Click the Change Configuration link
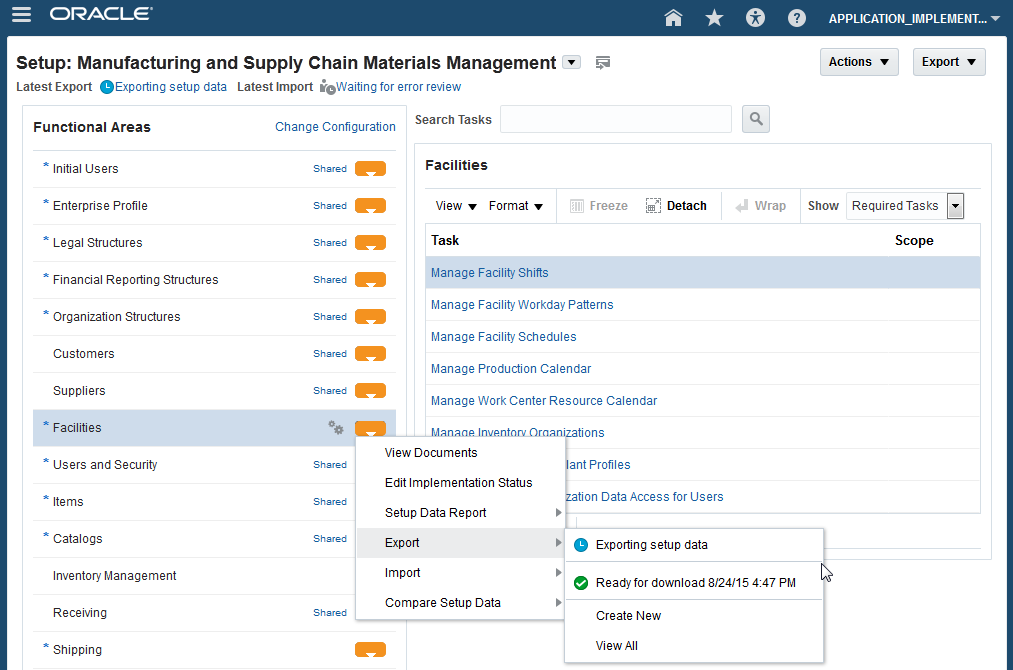The image size is (1013, 670). pos(335,127)
